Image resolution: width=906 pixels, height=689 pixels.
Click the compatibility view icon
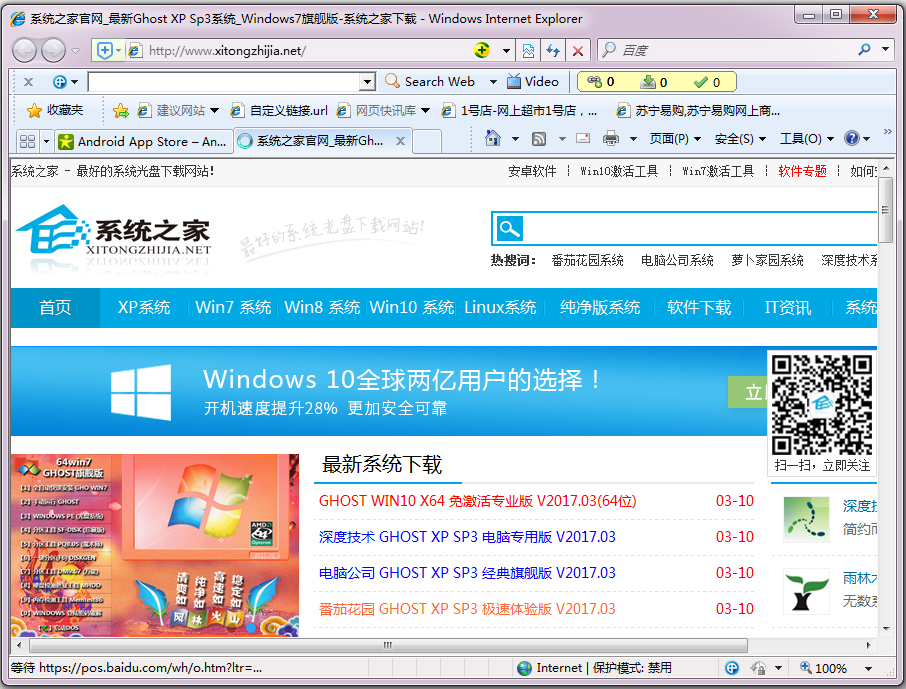coord(529,50)
